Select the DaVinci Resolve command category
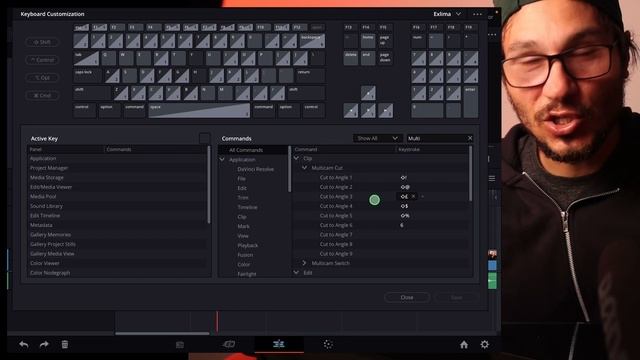The height and width of the screenshot is (360, 640). [x=256, y=169]
